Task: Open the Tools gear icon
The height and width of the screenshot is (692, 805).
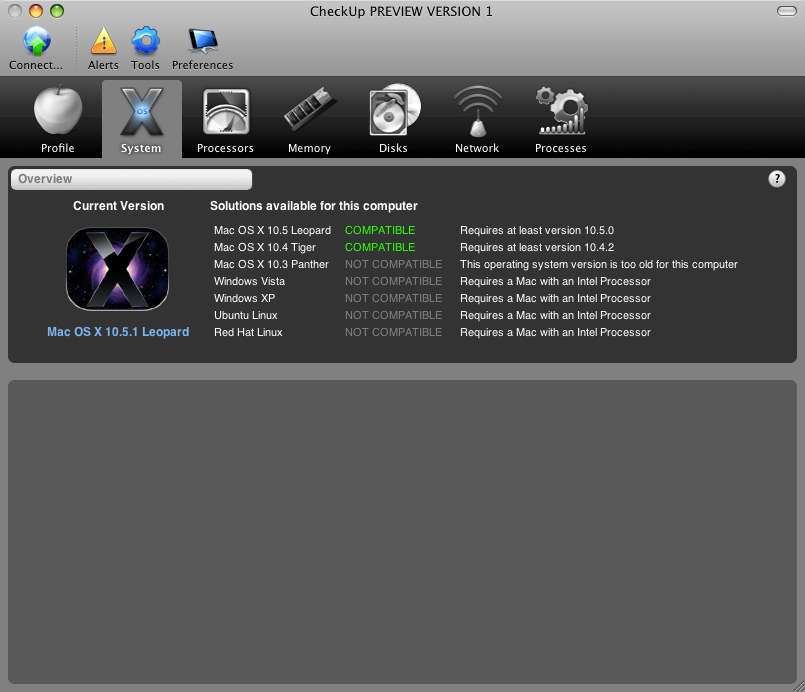Action: point(145,41)
